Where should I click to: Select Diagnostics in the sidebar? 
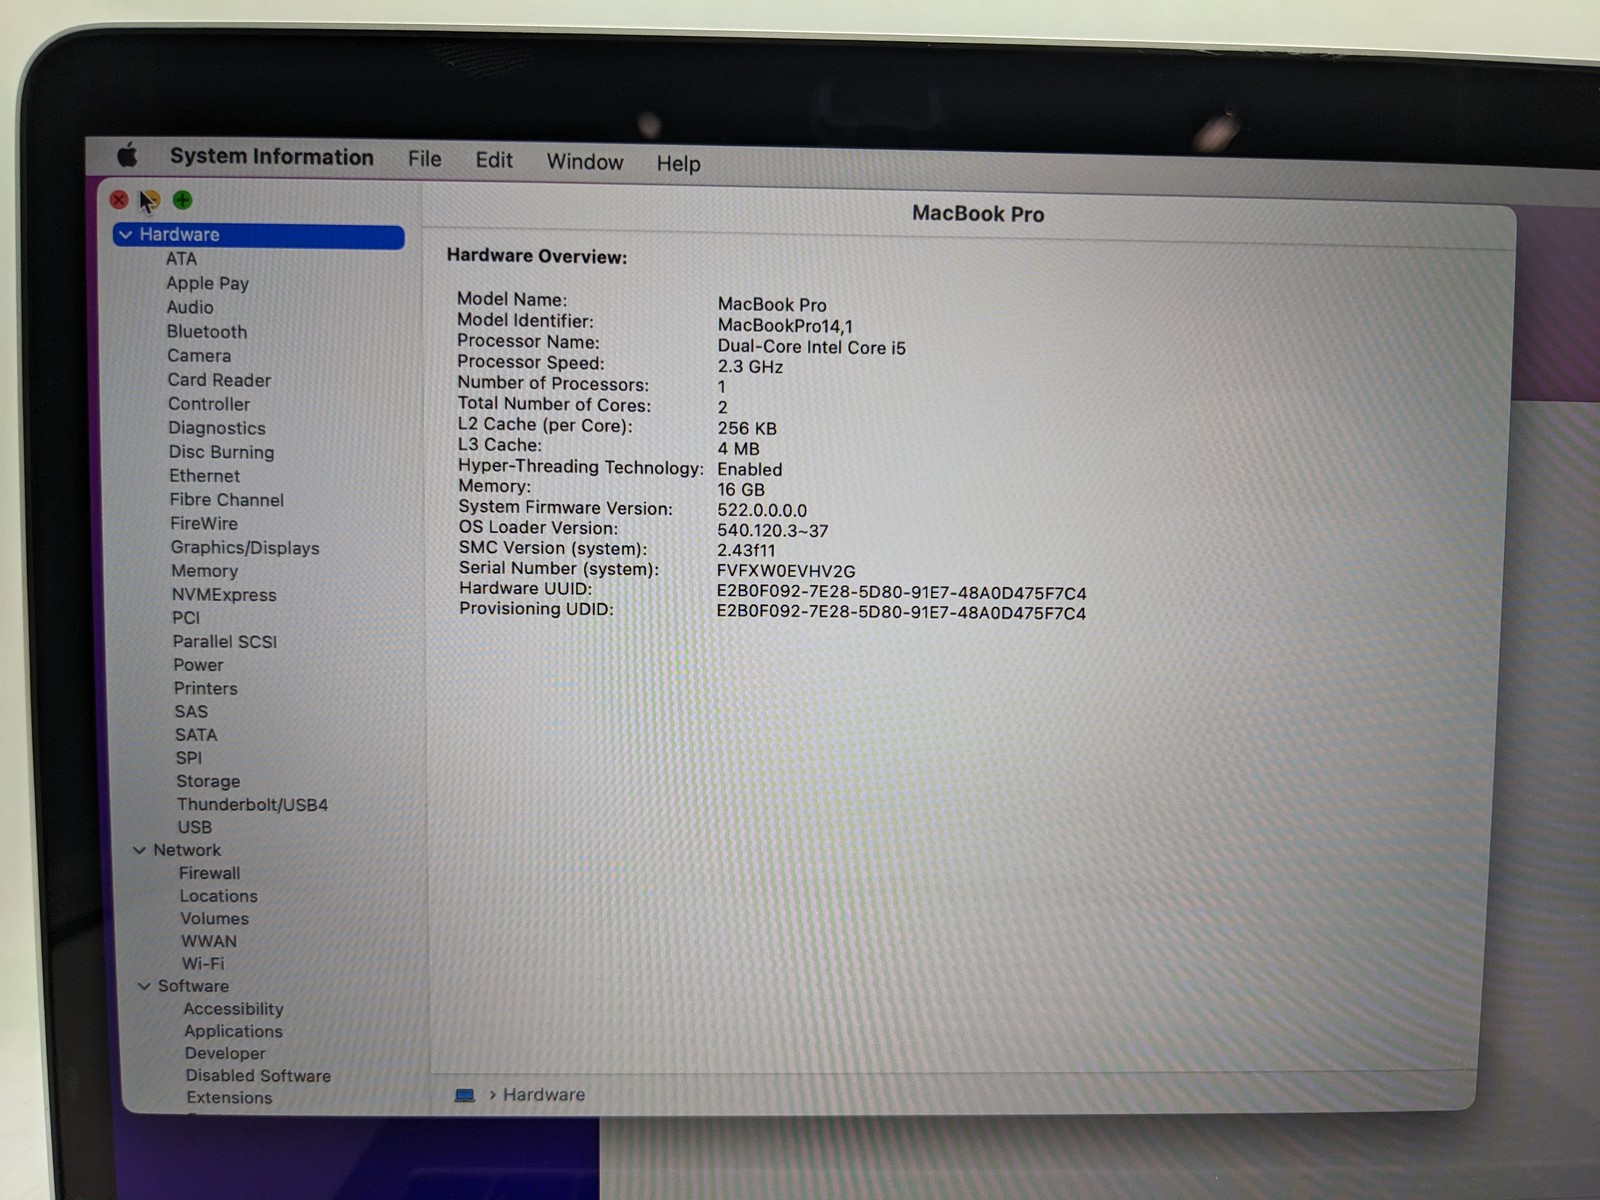217,428
